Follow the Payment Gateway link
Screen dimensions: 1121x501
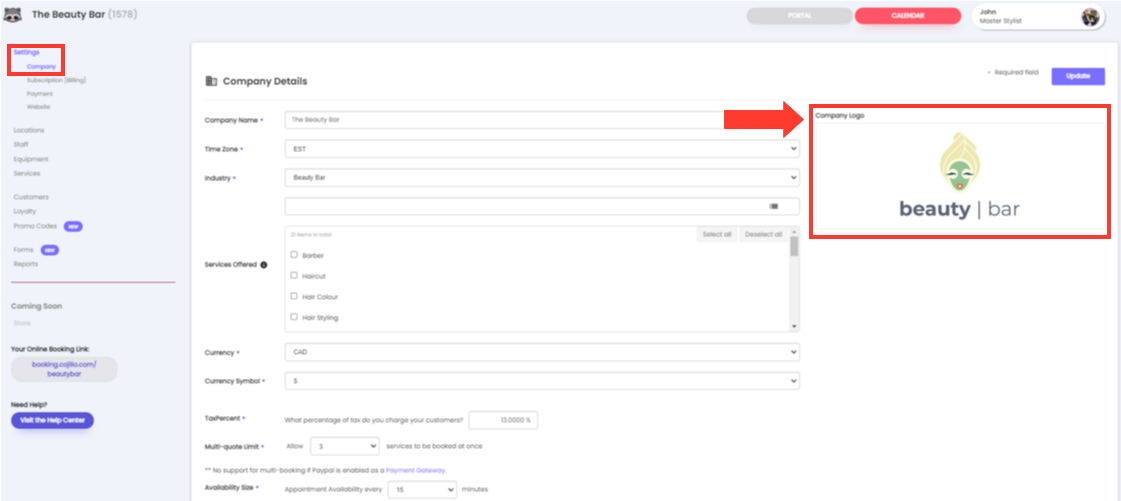[x=415, y=470]
